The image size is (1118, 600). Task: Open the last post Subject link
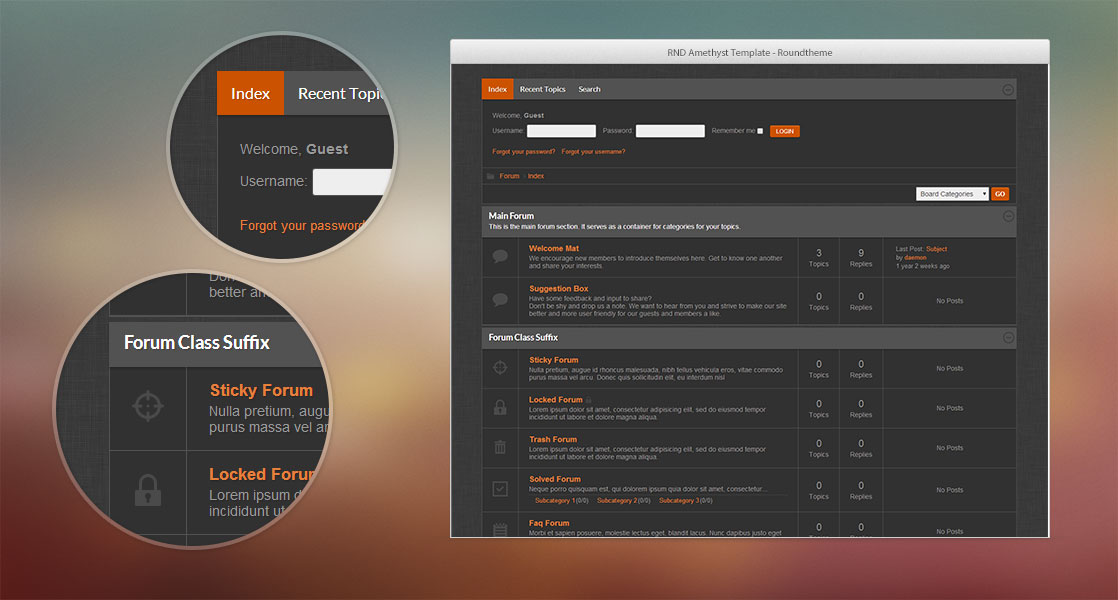(936, 249)
